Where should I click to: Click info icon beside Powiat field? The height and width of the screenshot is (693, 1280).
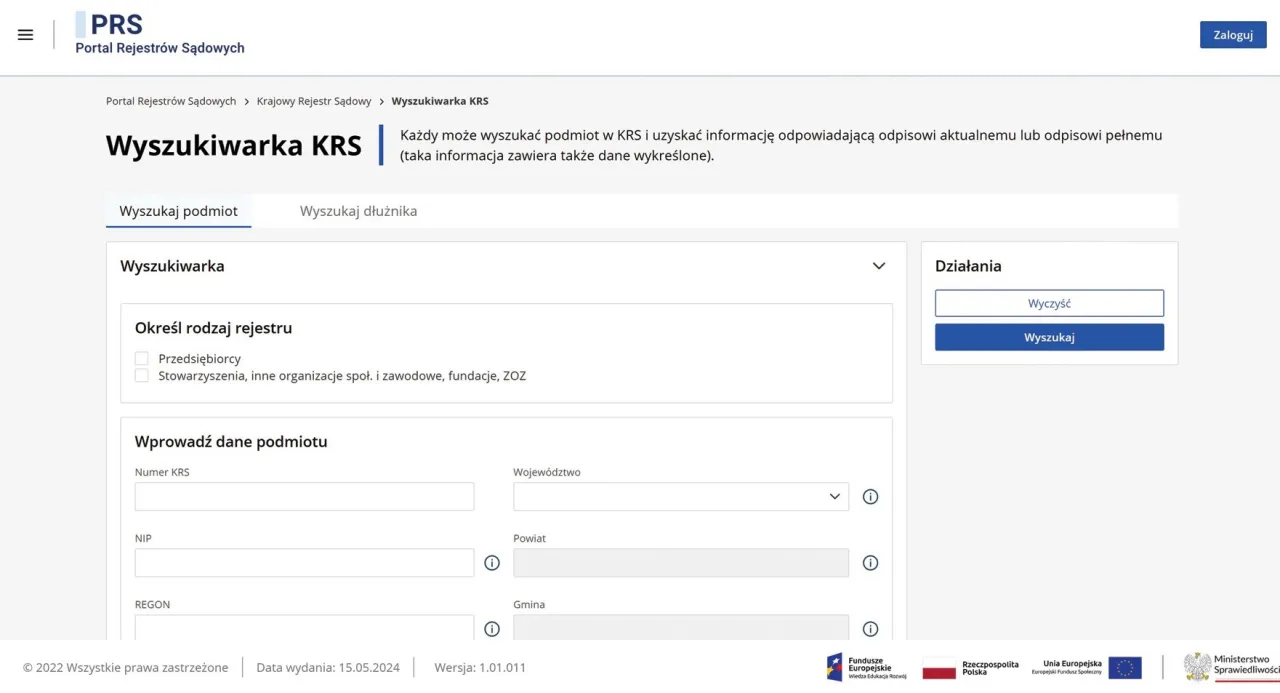(x=870, y=563)
